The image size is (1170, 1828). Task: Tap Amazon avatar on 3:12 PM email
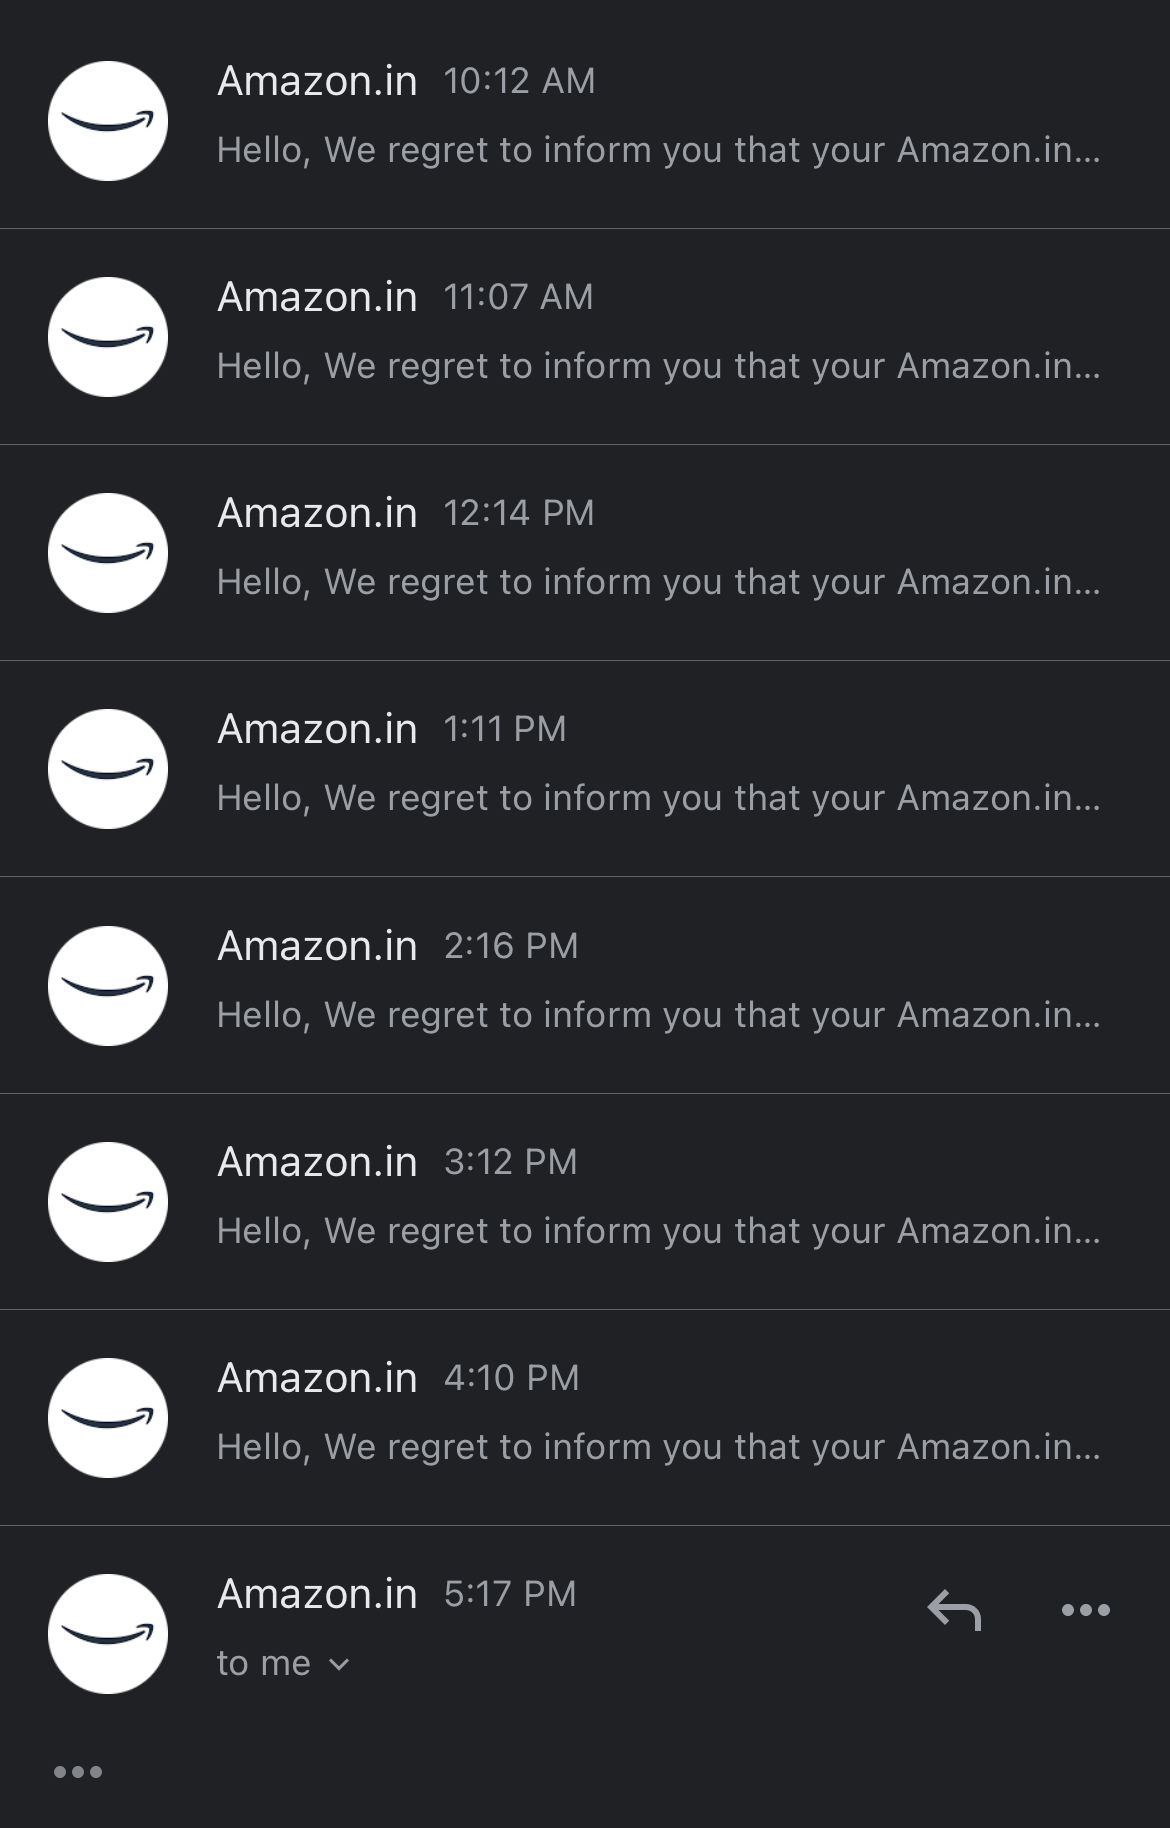click(x=108, y=1202)
